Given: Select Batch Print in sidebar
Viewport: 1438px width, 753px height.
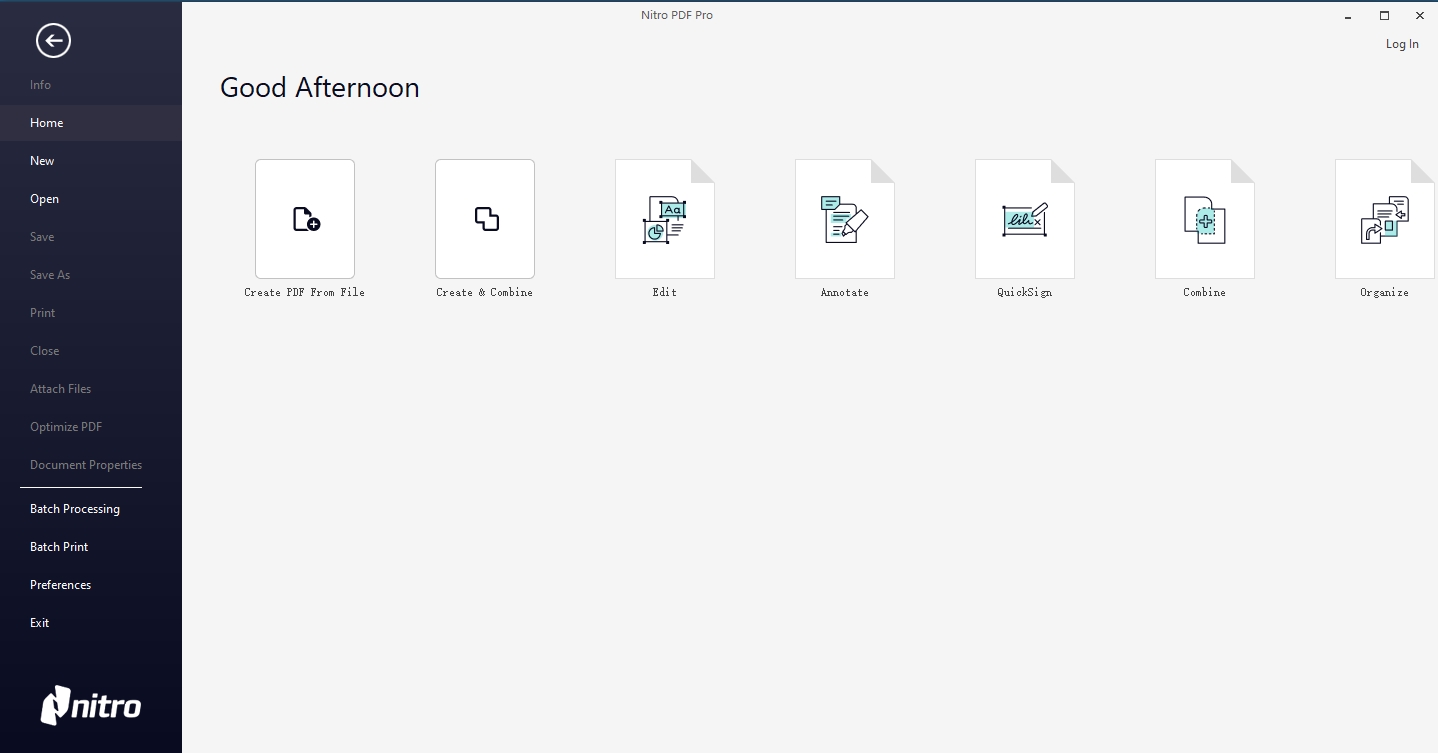Looking at the screenshot, I should point(59,547).
